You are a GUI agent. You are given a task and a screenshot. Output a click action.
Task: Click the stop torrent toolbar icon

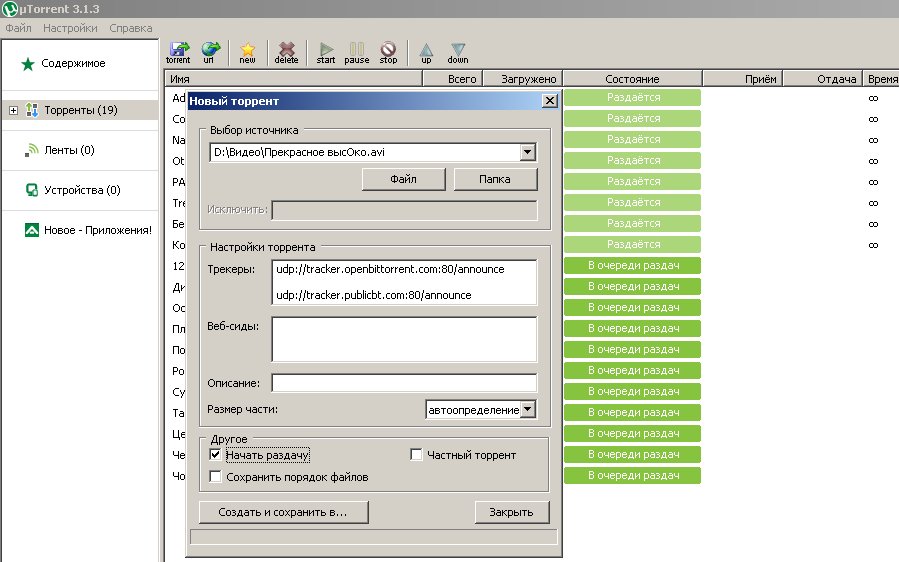tap(388, 52)
